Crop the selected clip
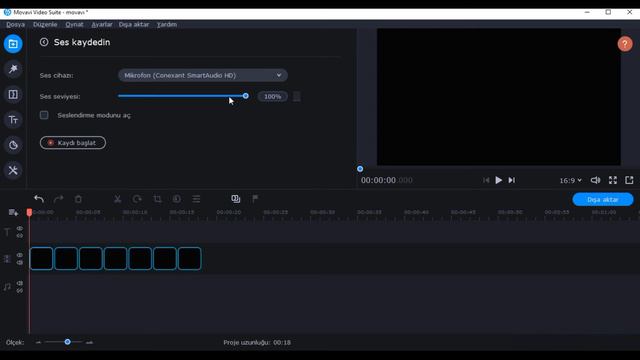Viewport: 640px width, 360px height. coord(157,199)
